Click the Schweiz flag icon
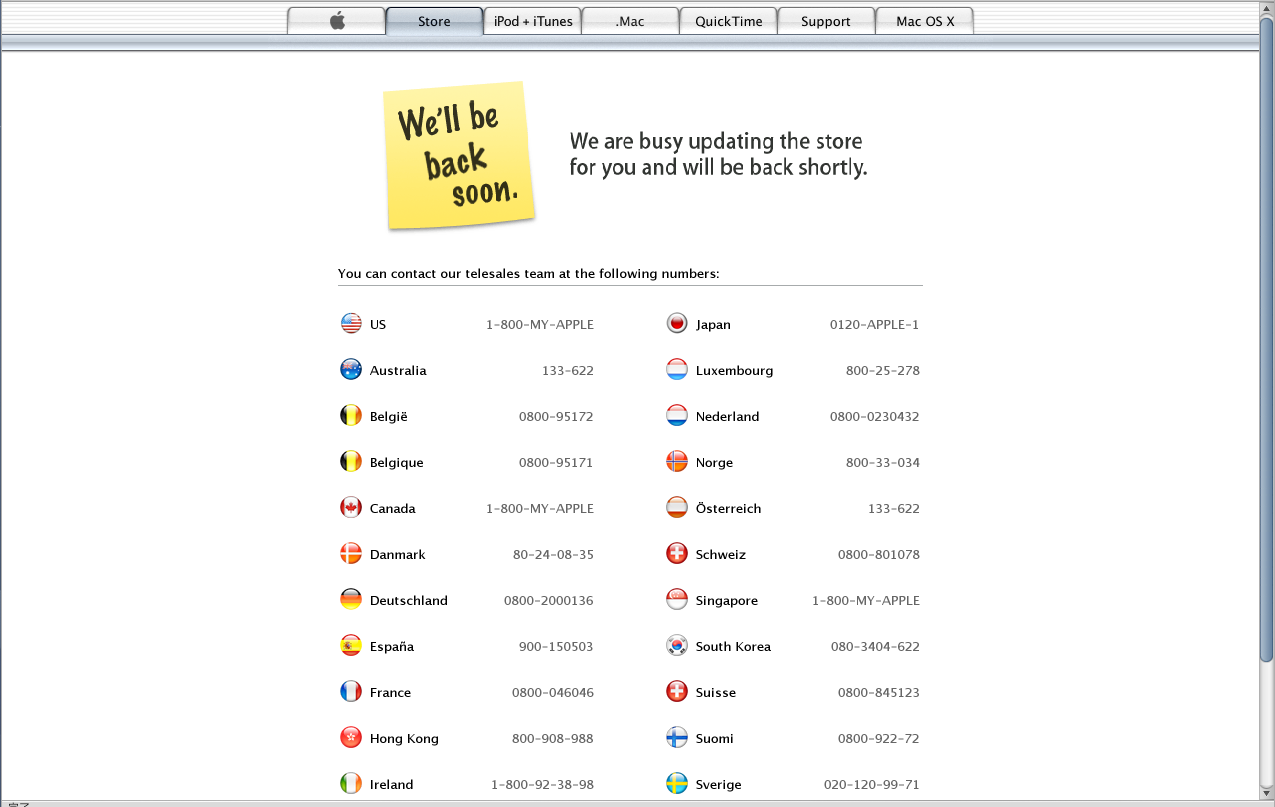The height and width of the screenshot is (807, 1275). (677, 553)
